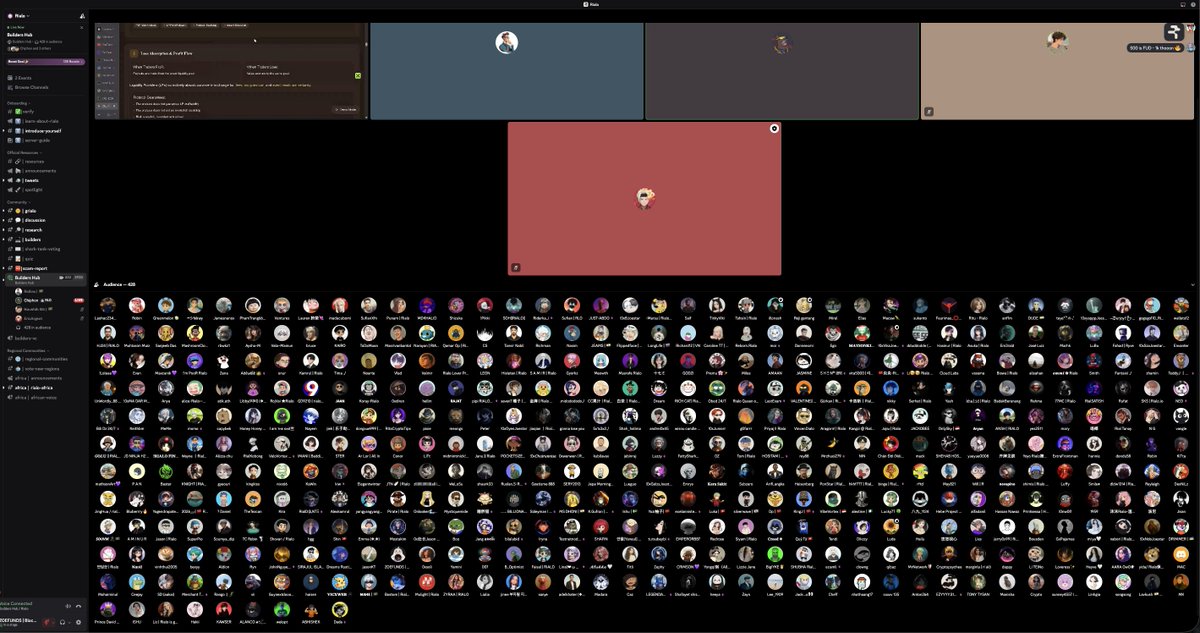Viewport: 1200px width, 633px height.
Task: Click audience member Robin's avatar
Action: coord(137,305)
